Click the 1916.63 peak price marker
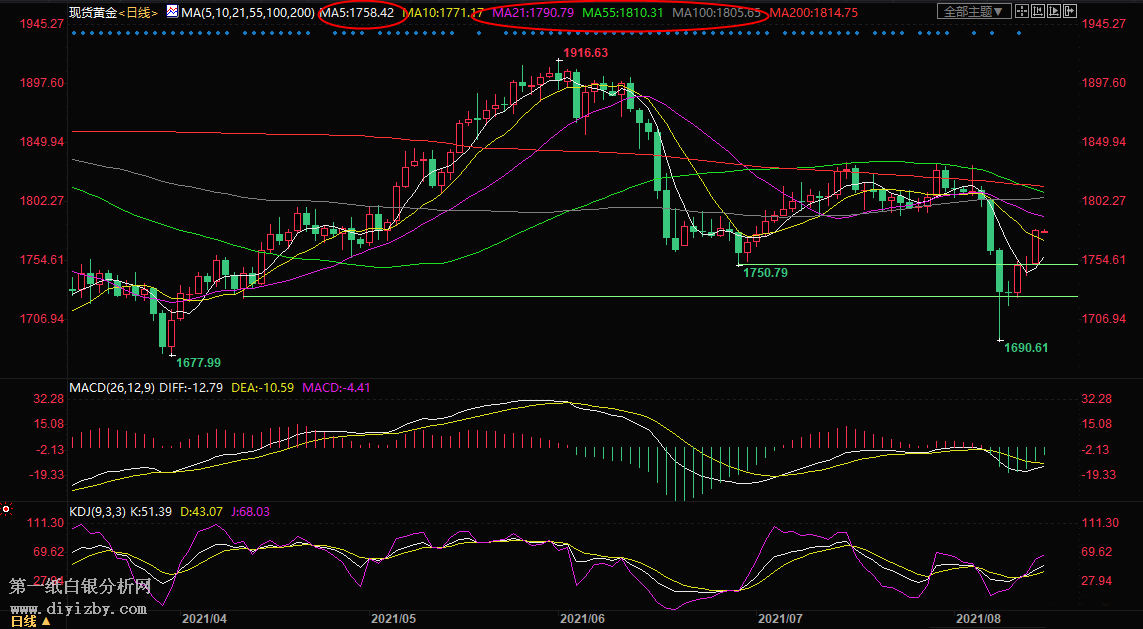 point(585,52)
